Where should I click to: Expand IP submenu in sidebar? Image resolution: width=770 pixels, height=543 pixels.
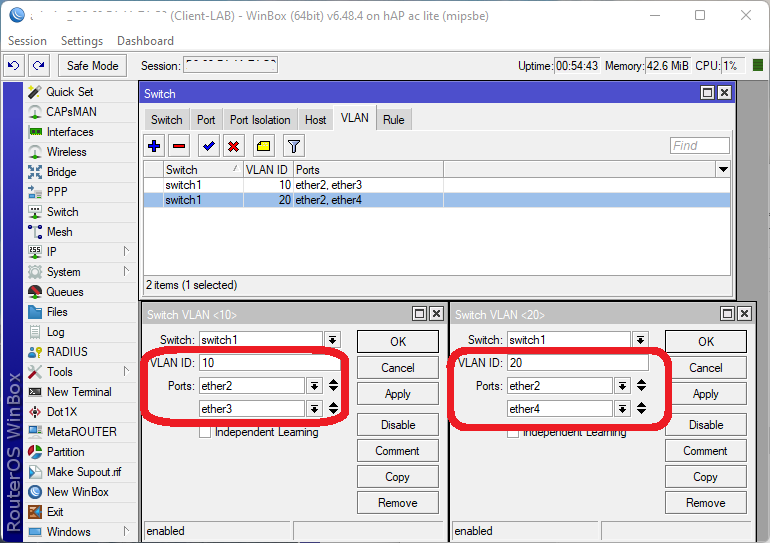click(x=126, y=252)
